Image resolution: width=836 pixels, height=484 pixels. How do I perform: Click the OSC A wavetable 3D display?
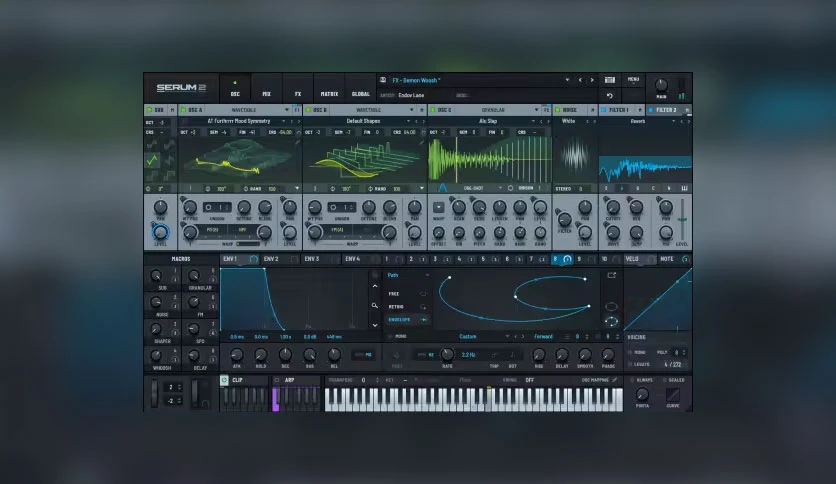click(x=240, y=160)
